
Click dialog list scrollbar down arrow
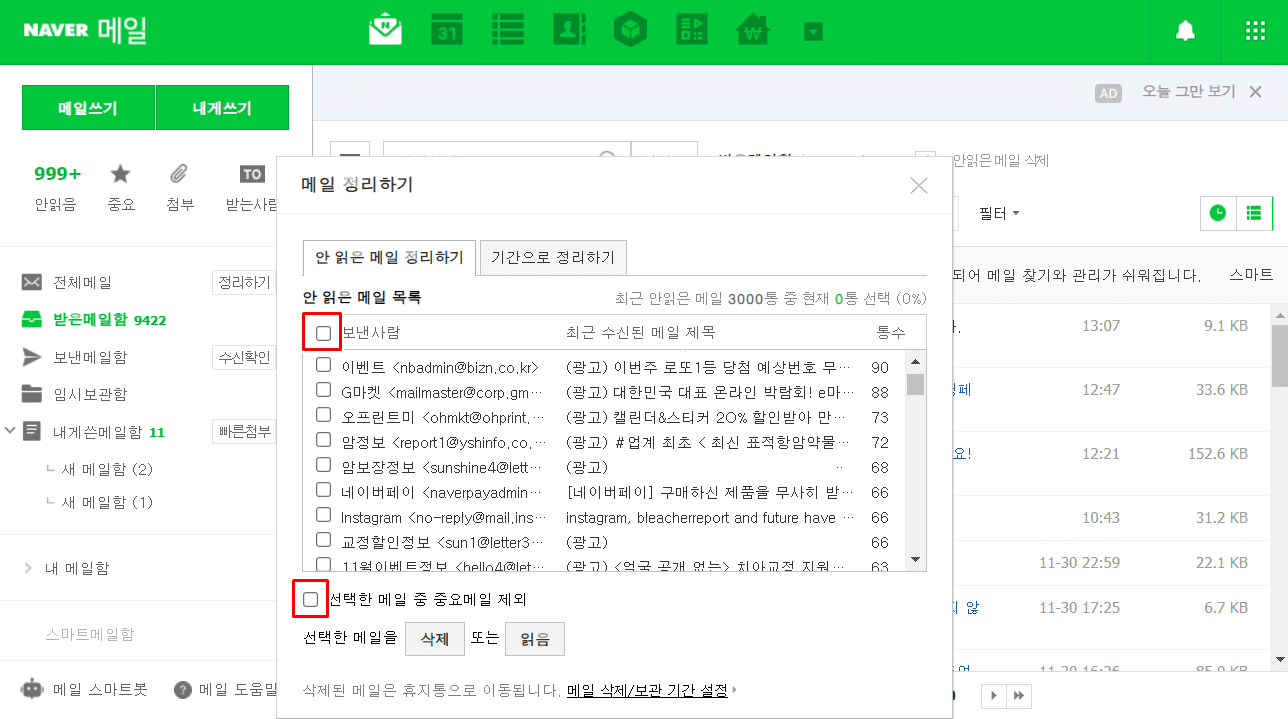coord(915,559)
